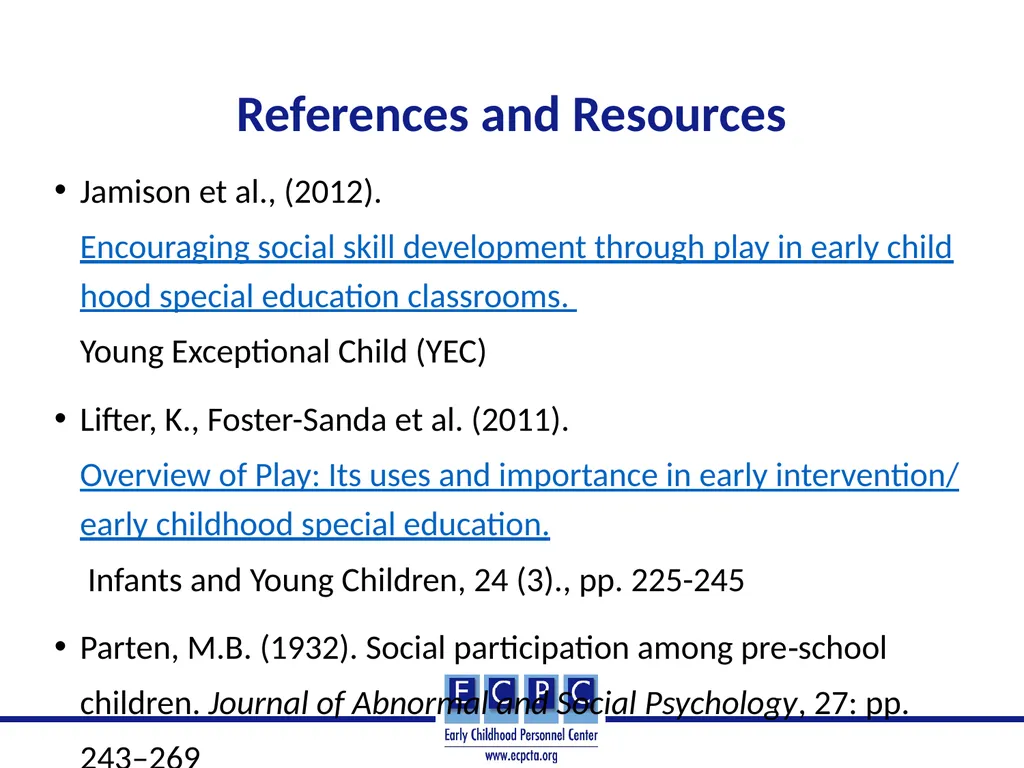
Task: Click 'Early Childhood Personnel Center' caption
Action: [521, 735]
